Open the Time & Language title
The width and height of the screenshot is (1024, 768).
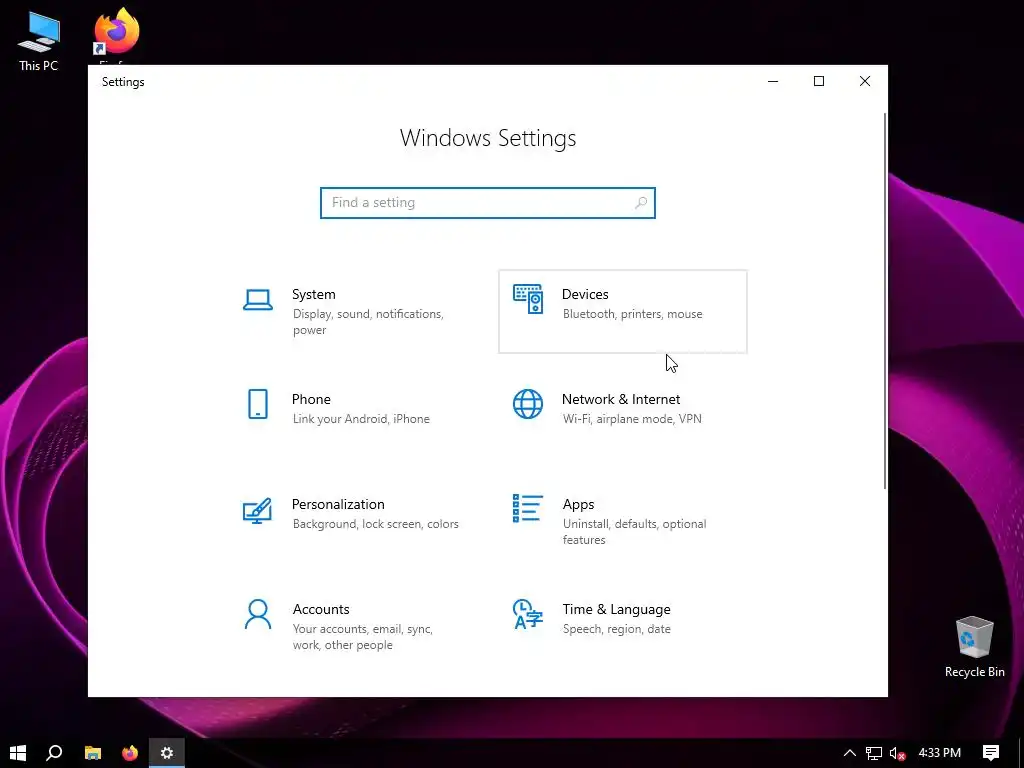click(x=616, y=609)
